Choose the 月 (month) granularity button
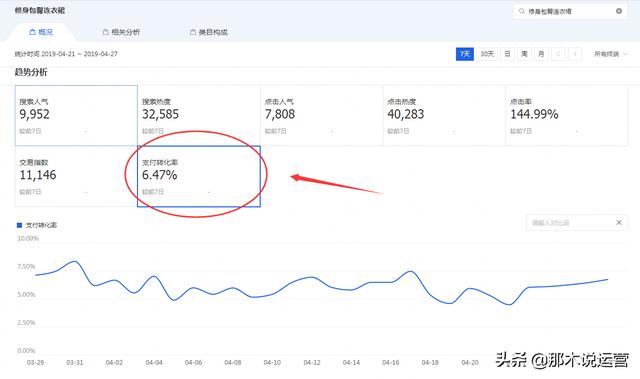Viewport: 640px width, 379px height. 541,54
